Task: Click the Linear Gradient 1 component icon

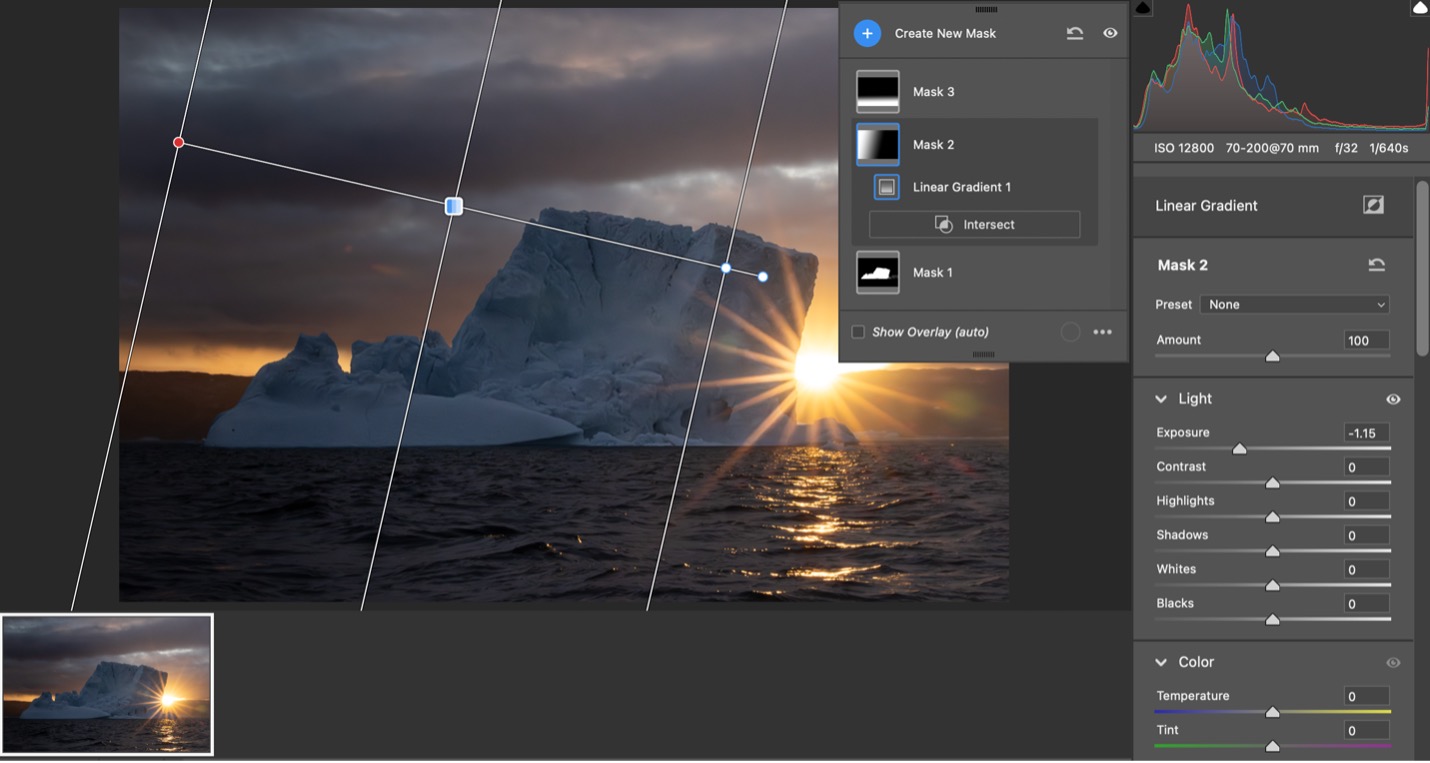Action: [886, 187]
